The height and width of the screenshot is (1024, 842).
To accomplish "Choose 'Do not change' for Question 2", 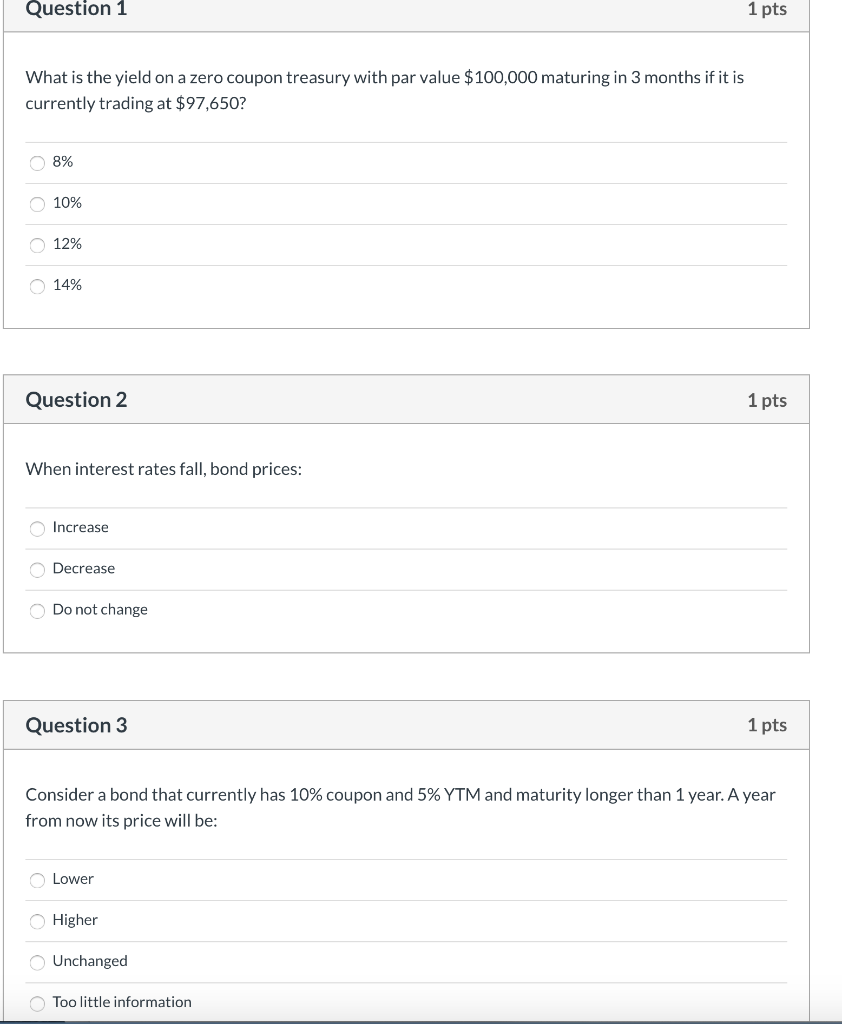I will tap(37, 610).
